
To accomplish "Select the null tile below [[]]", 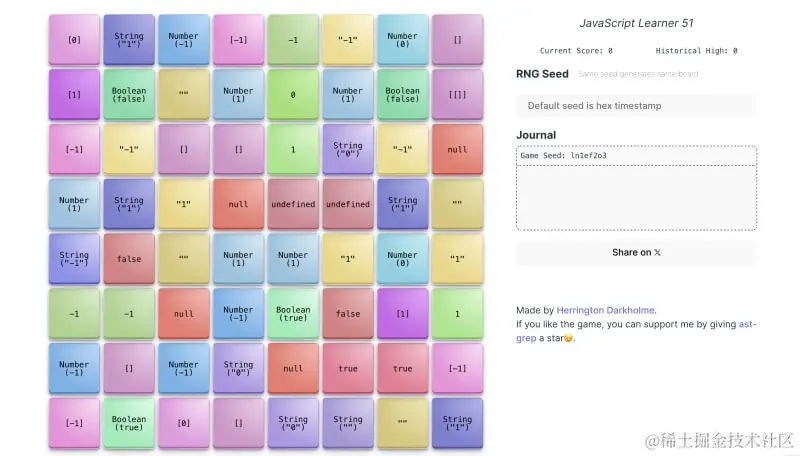I will pos(457,149).
